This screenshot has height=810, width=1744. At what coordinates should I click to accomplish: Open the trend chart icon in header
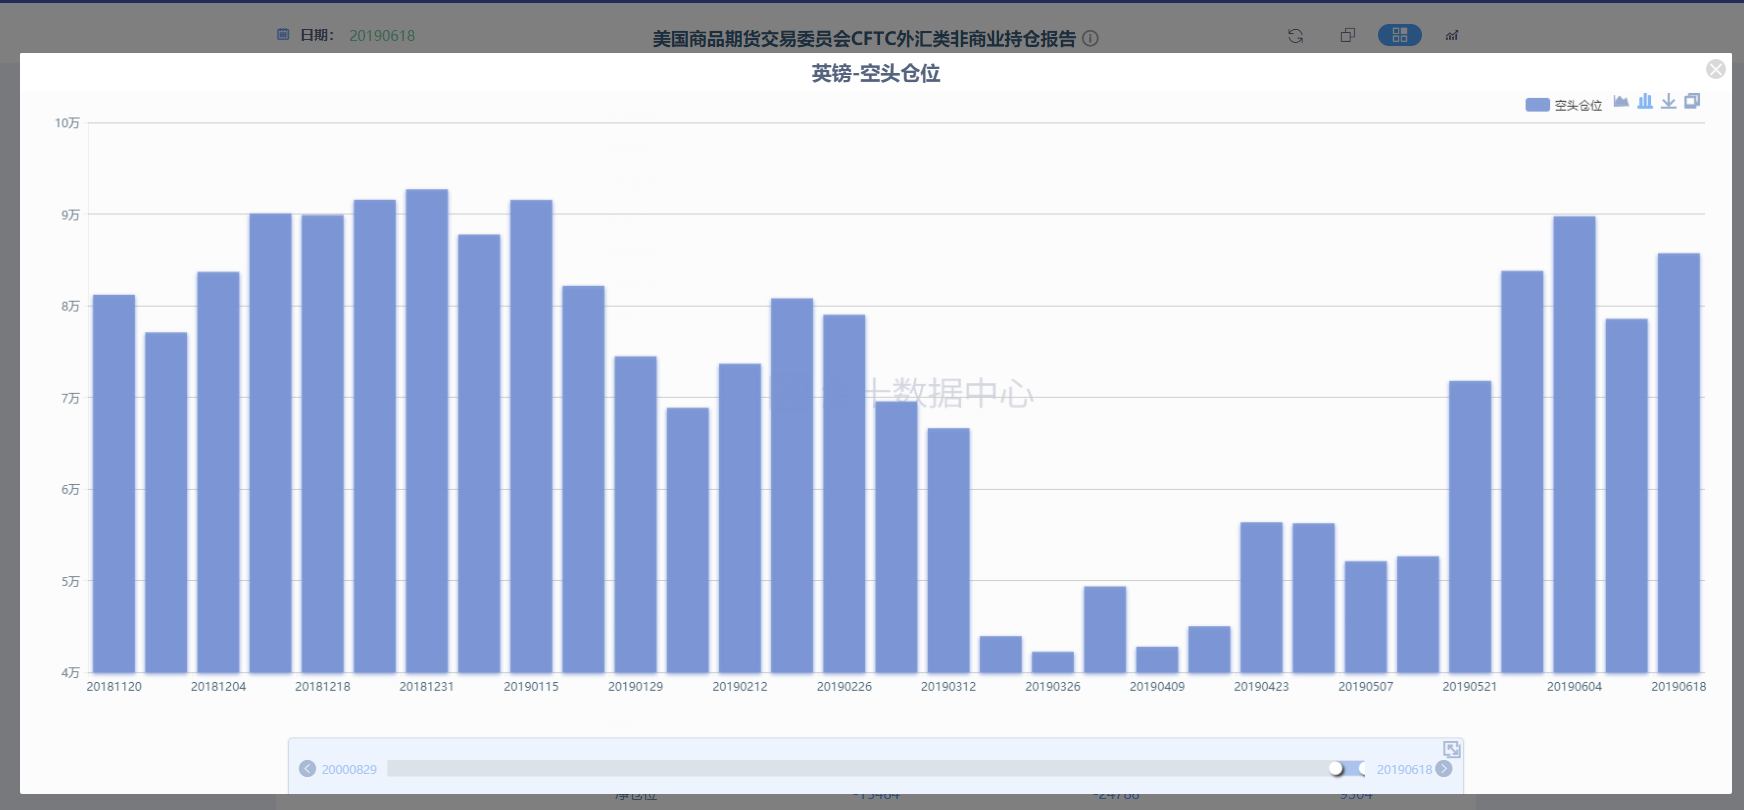(x=1451, y=36)
